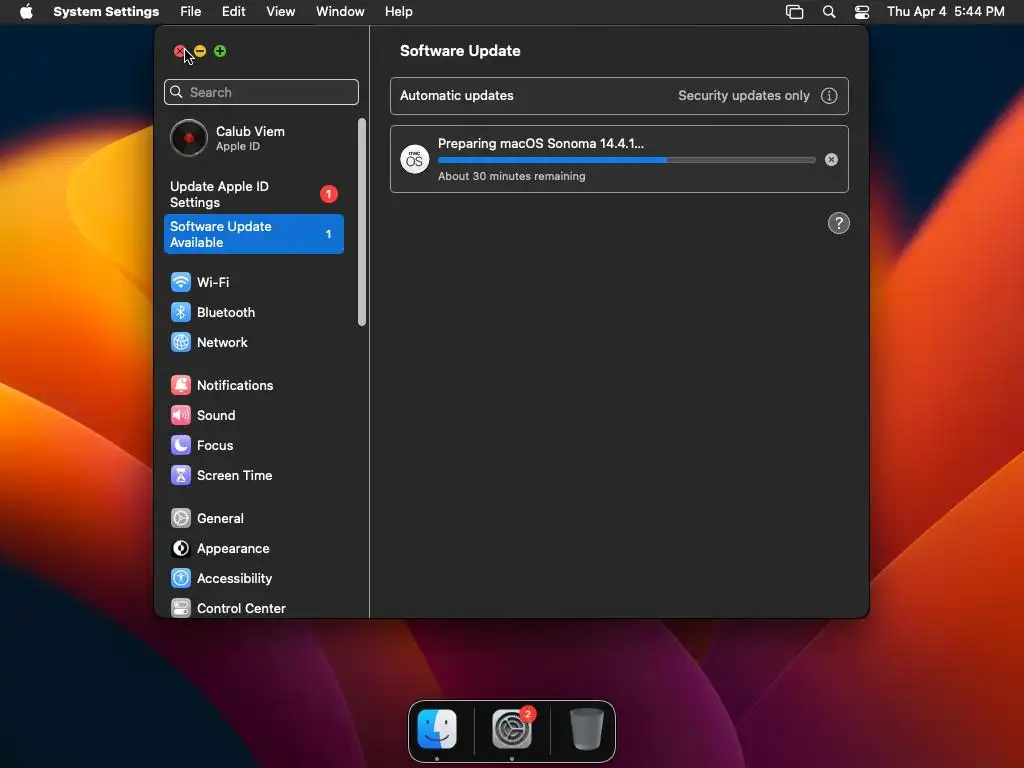Open the View menu
1024x768 pixels.
point(281,12)
